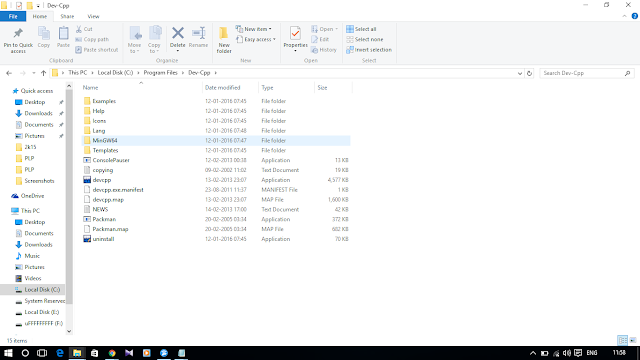Image resolution: width=640 pixels, height=360 pixels.
Task: Click Select all in the ribbon
Action: click(361, 29)
